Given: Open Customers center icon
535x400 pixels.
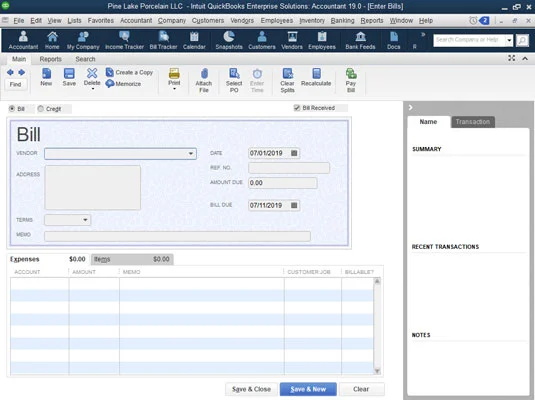Looking at the screenshot, I should (262, 40).
